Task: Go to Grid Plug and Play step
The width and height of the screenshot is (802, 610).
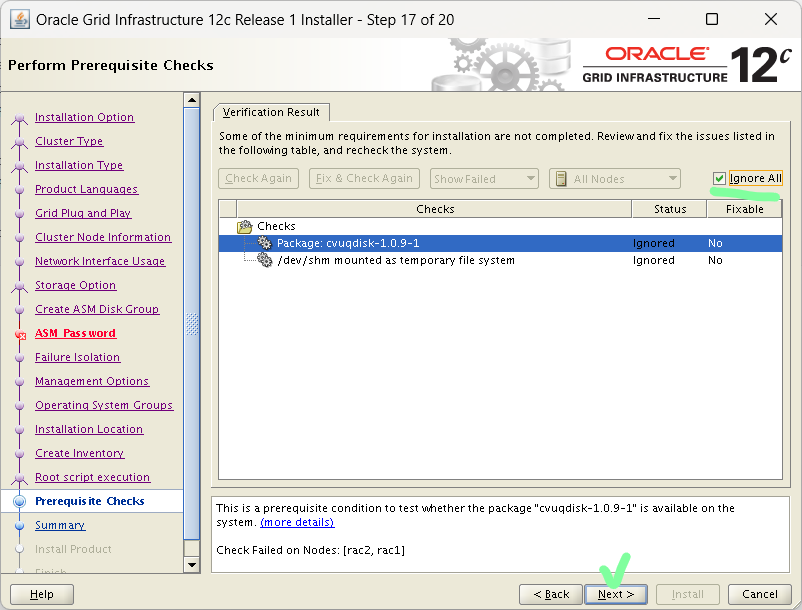Action: 83,213
